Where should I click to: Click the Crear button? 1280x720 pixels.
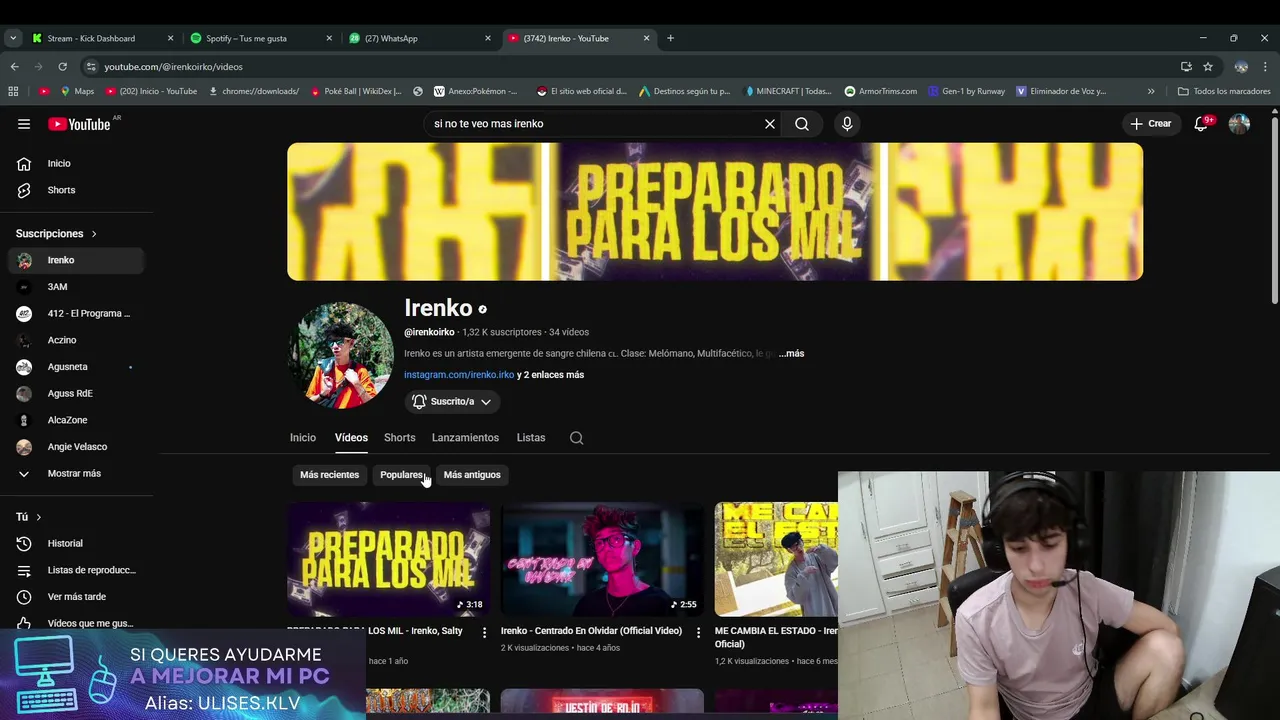pos(1151,124)
